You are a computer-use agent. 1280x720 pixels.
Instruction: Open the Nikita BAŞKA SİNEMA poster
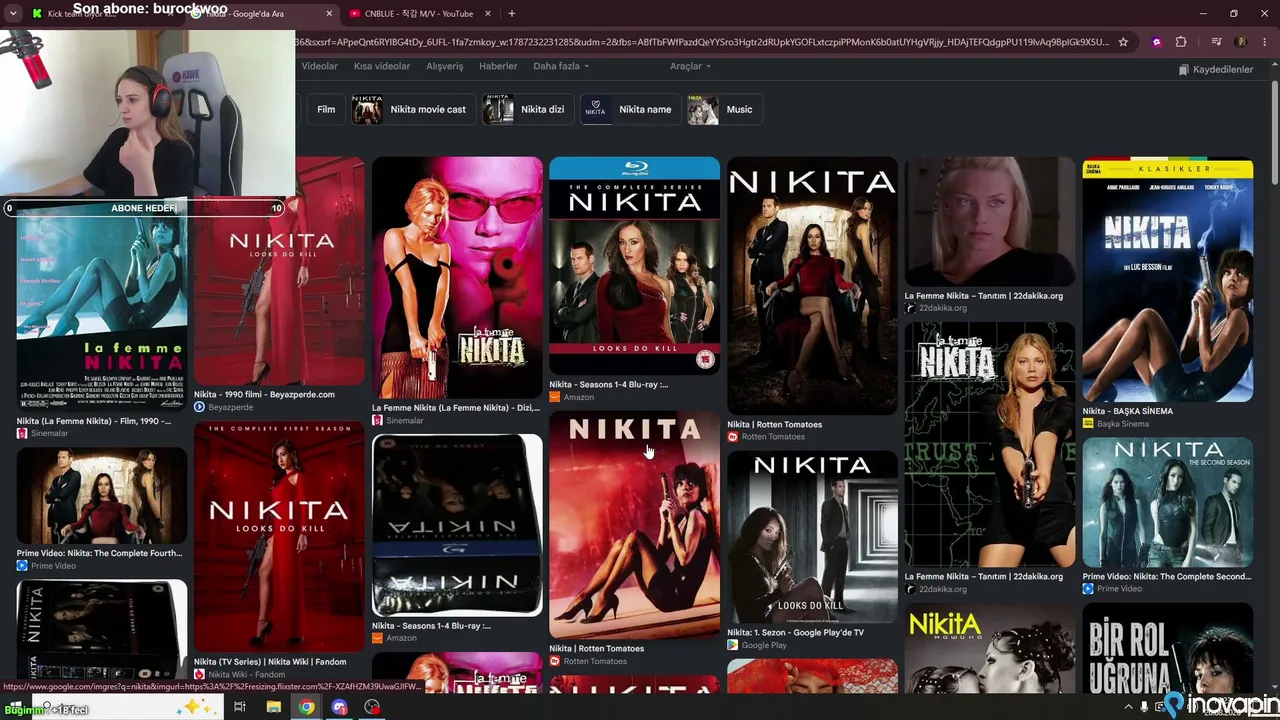pyautogui.click(x=1167, y=280)
